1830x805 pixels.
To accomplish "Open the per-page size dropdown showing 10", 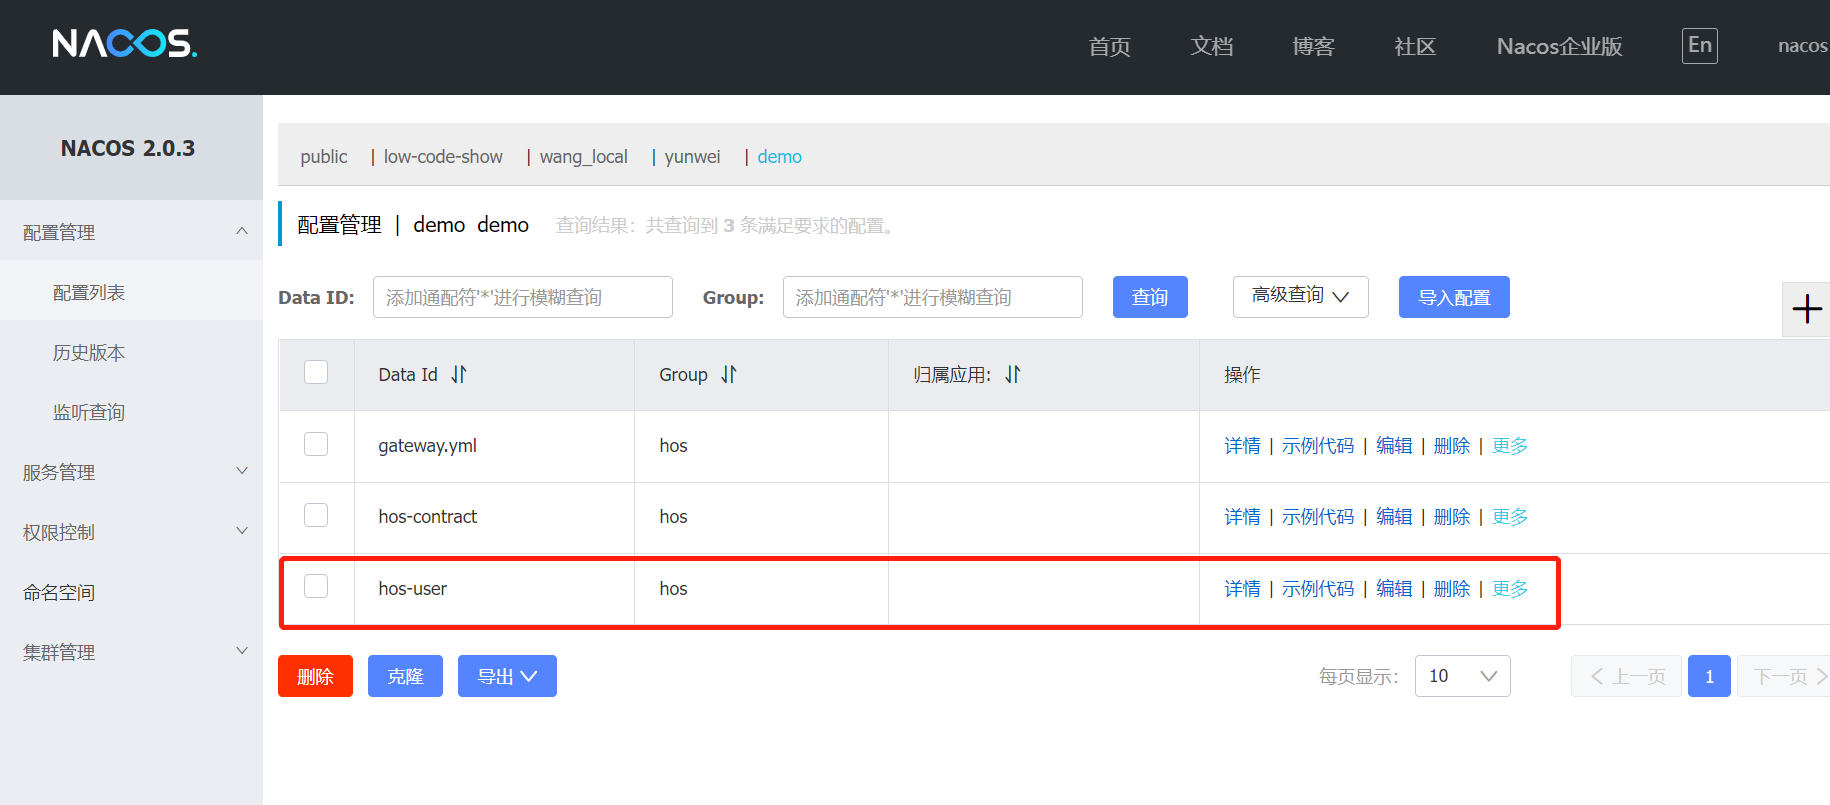I will click(x=1462, y=676).
